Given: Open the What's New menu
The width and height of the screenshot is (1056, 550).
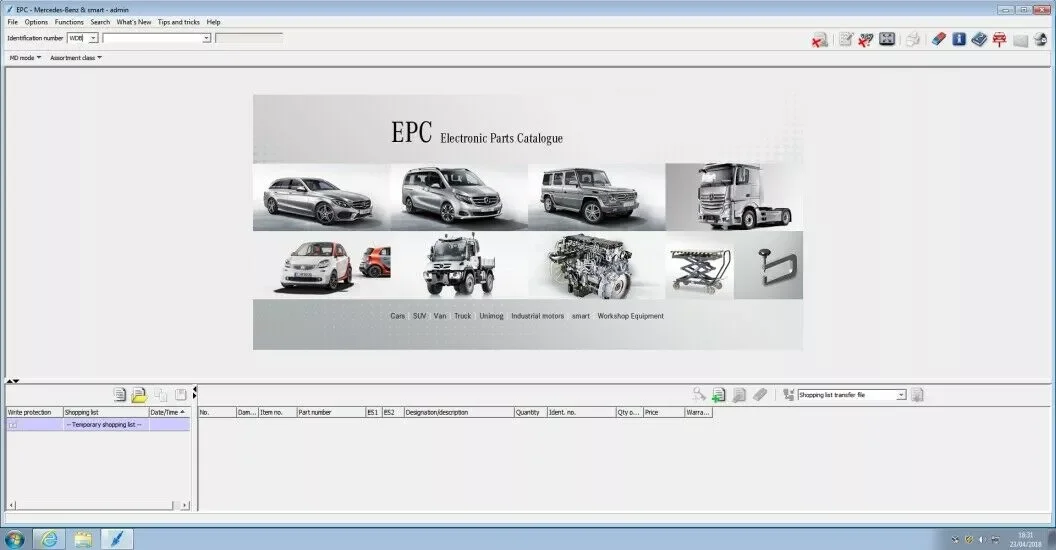Looking at the screenshot, I should point(134,22).
